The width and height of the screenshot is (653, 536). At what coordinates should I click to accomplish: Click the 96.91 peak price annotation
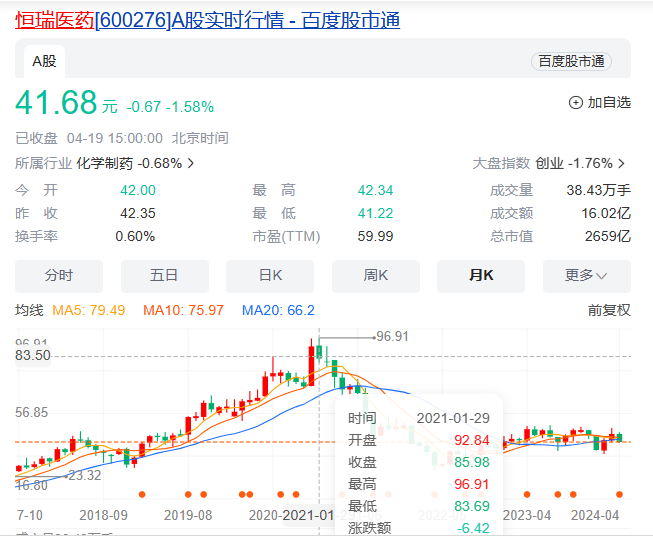pyautogui.click(x=392, y=337)
